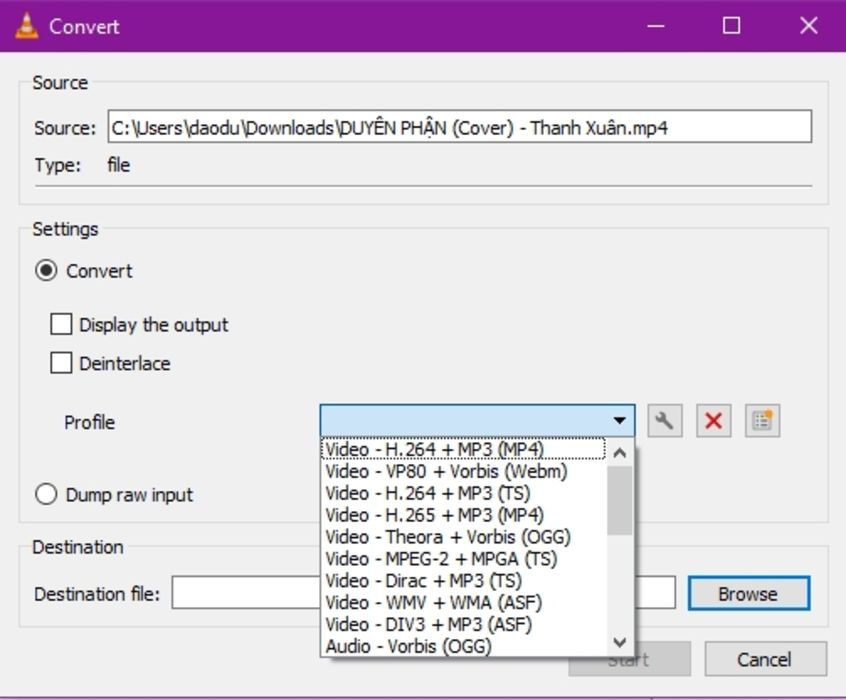Choose Video - H.264 + MP3 (TS) profile
Viewport: 846px width, 700px height.
click(x=463, y=493)
